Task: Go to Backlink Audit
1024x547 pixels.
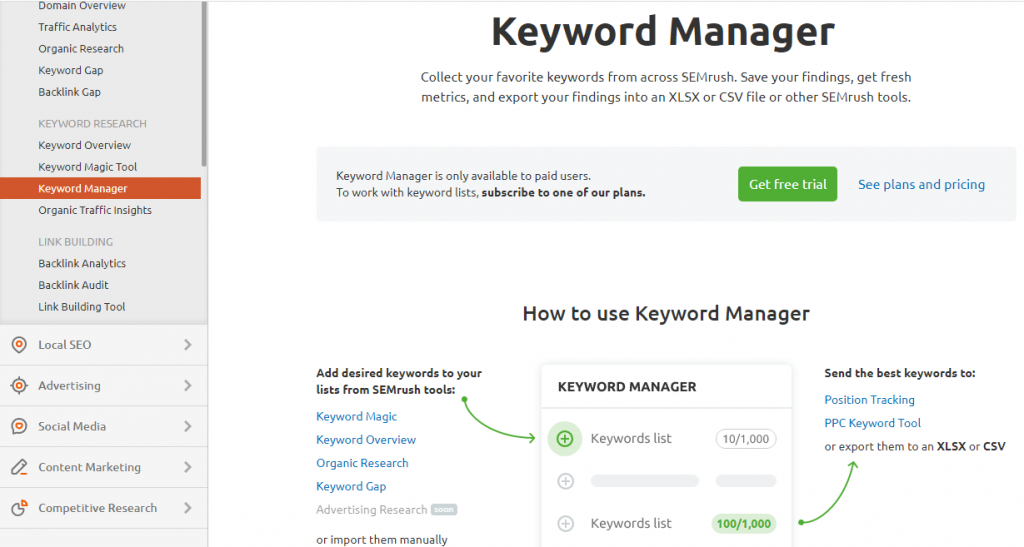Action: (x=73, y=285)
